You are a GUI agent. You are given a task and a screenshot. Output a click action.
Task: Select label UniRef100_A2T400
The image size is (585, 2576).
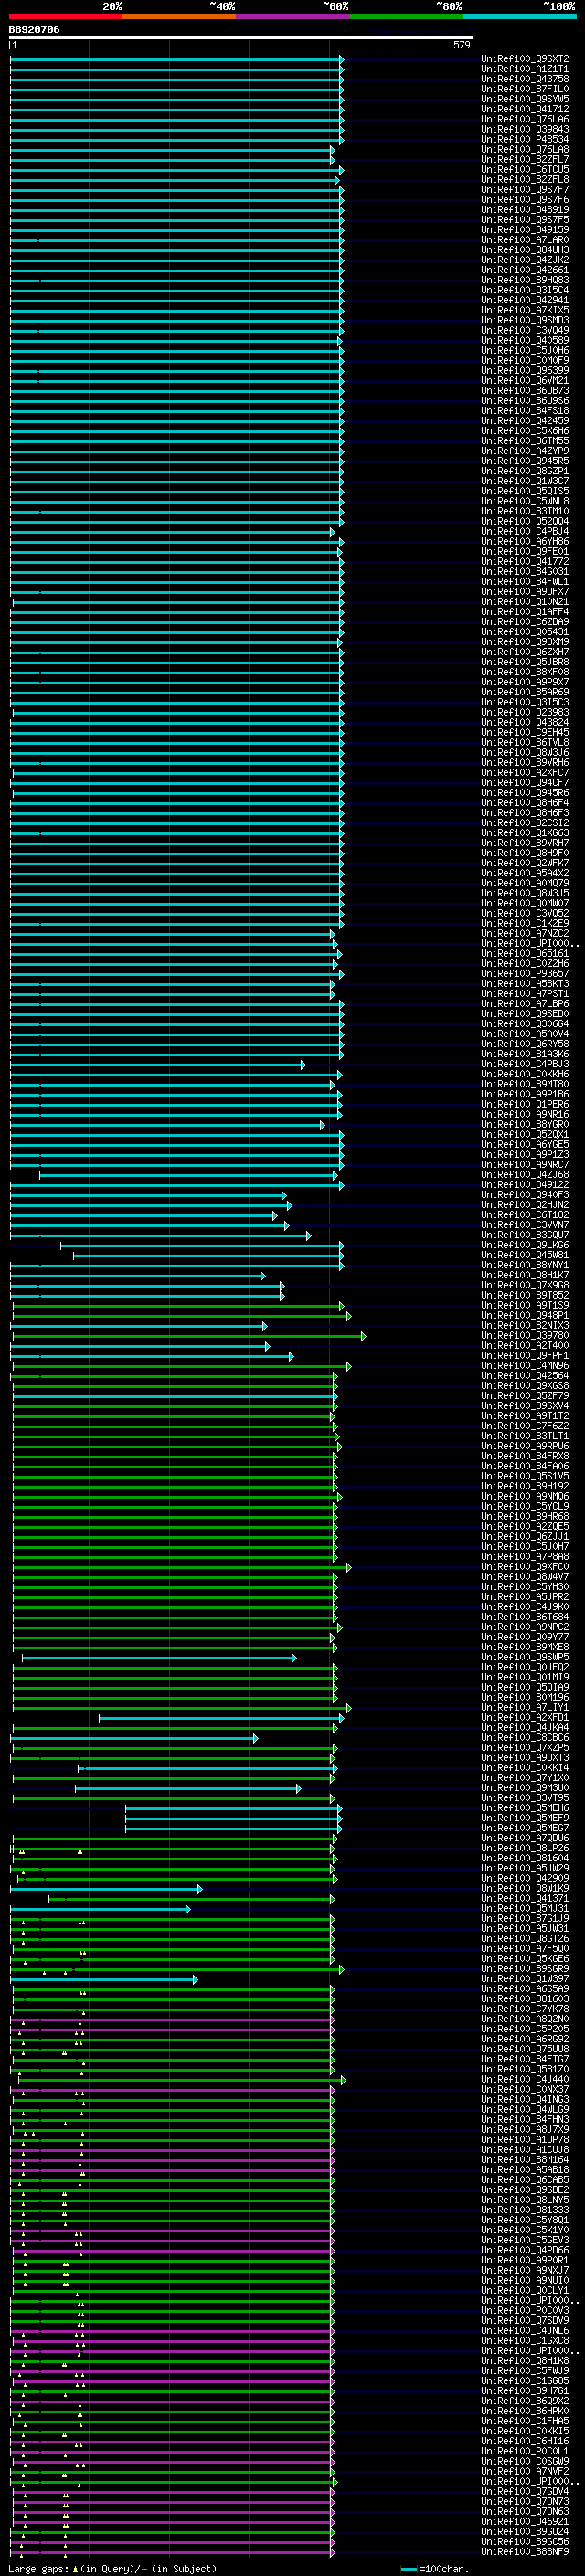[x=525, y=1345]
